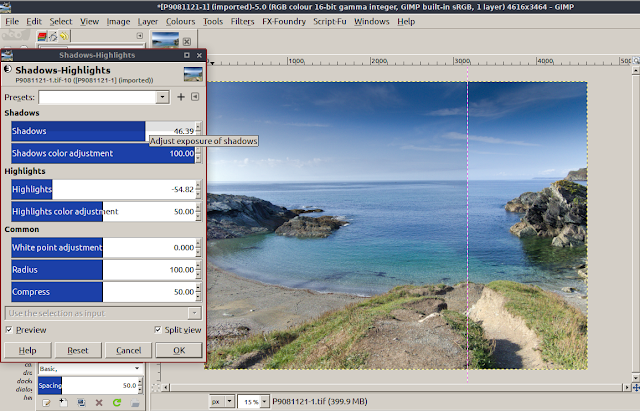Open the FX-Foundry menu
Image resolution: width=640 pixels, height=411 pixels.
click(284, 22)
